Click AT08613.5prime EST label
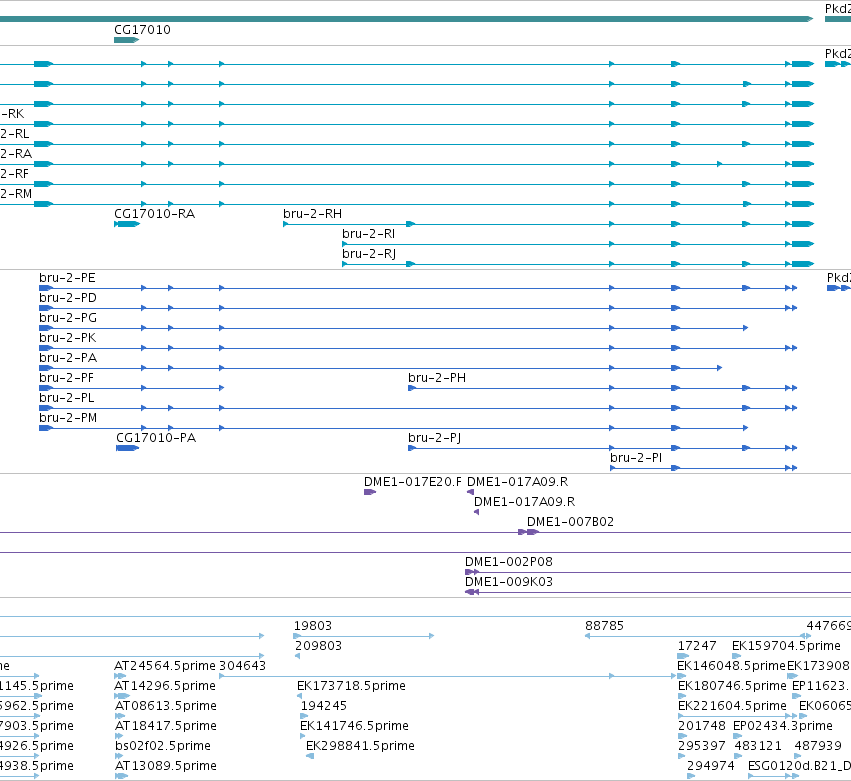The width and height of the screenshot is (851, 781). (166, 706)
